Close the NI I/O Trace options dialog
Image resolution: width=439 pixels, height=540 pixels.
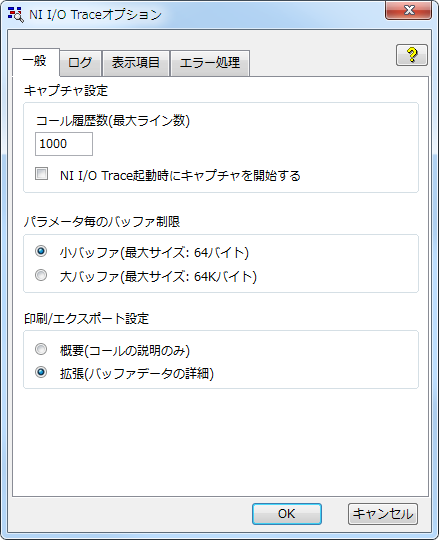point(408,10)
